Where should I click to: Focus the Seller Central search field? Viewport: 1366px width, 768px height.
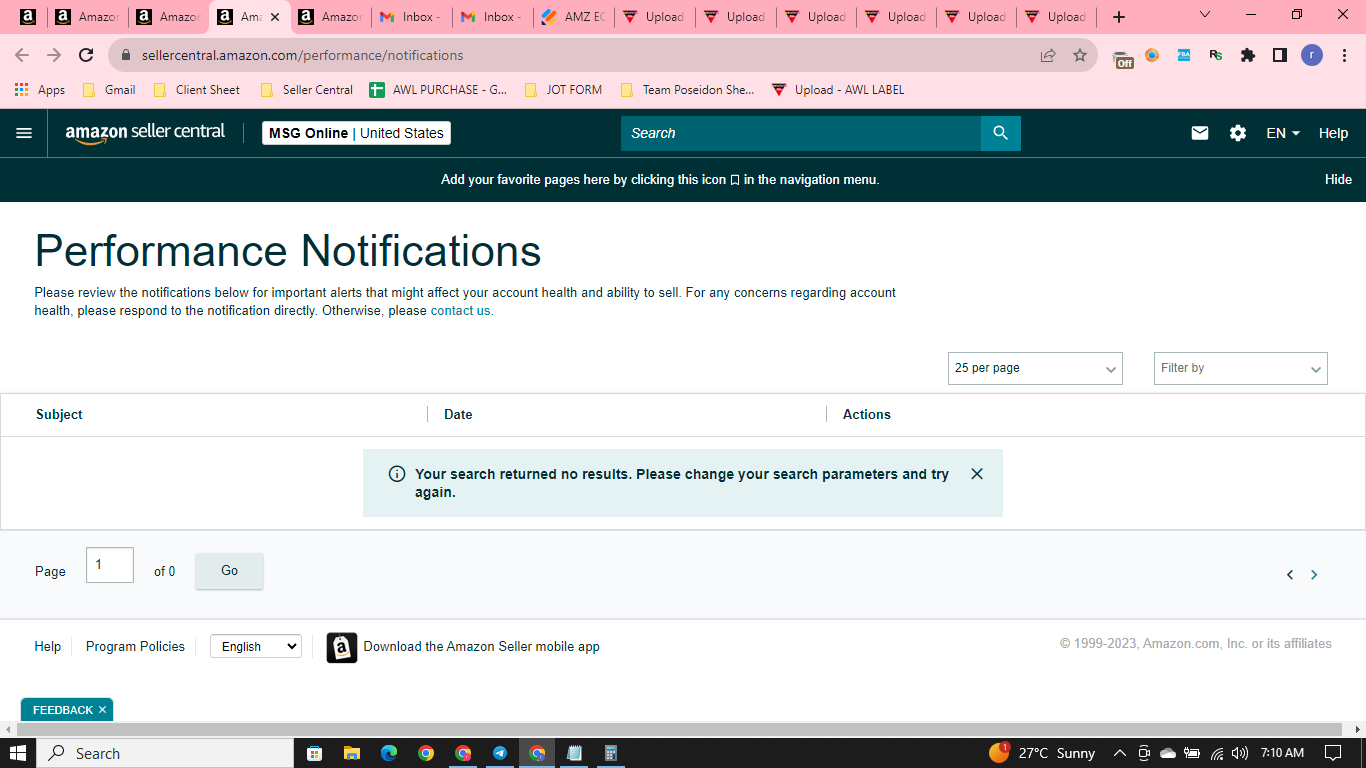[801, 133]
